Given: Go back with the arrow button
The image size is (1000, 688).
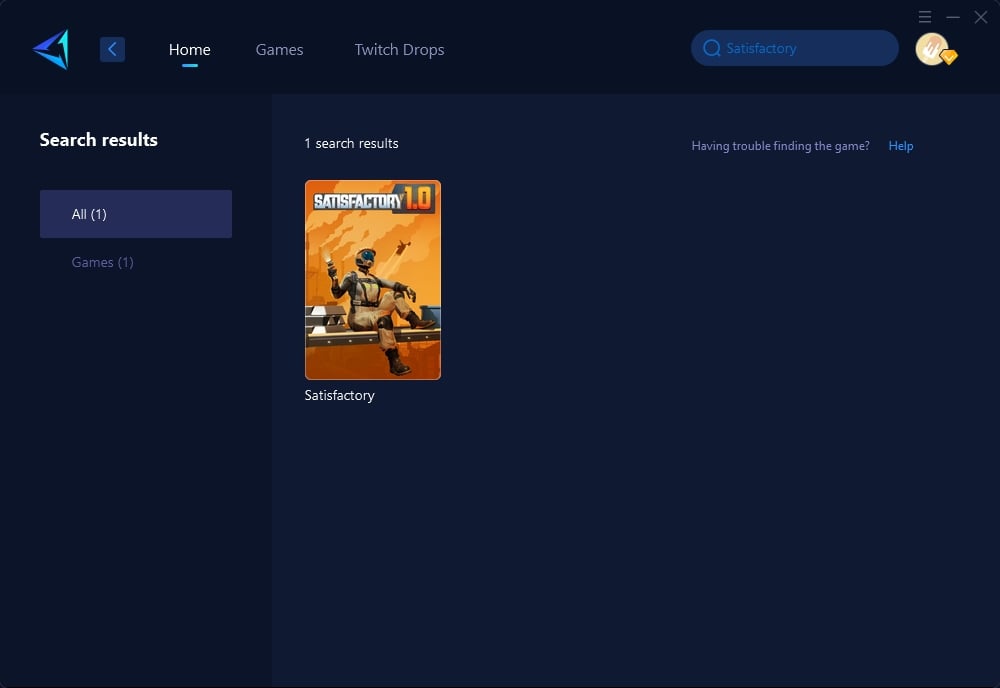Looking at the screenshot, I should 112,49.
